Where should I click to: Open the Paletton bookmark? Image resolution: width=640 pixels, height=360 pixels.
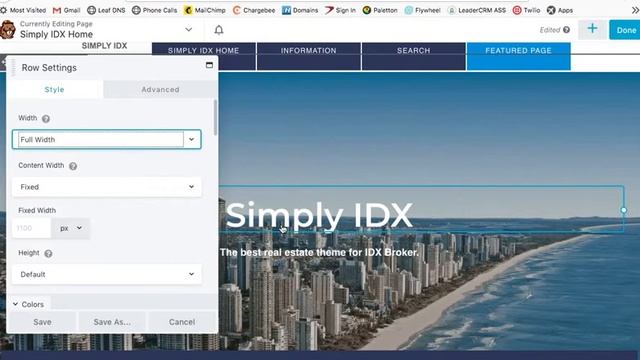380,10
